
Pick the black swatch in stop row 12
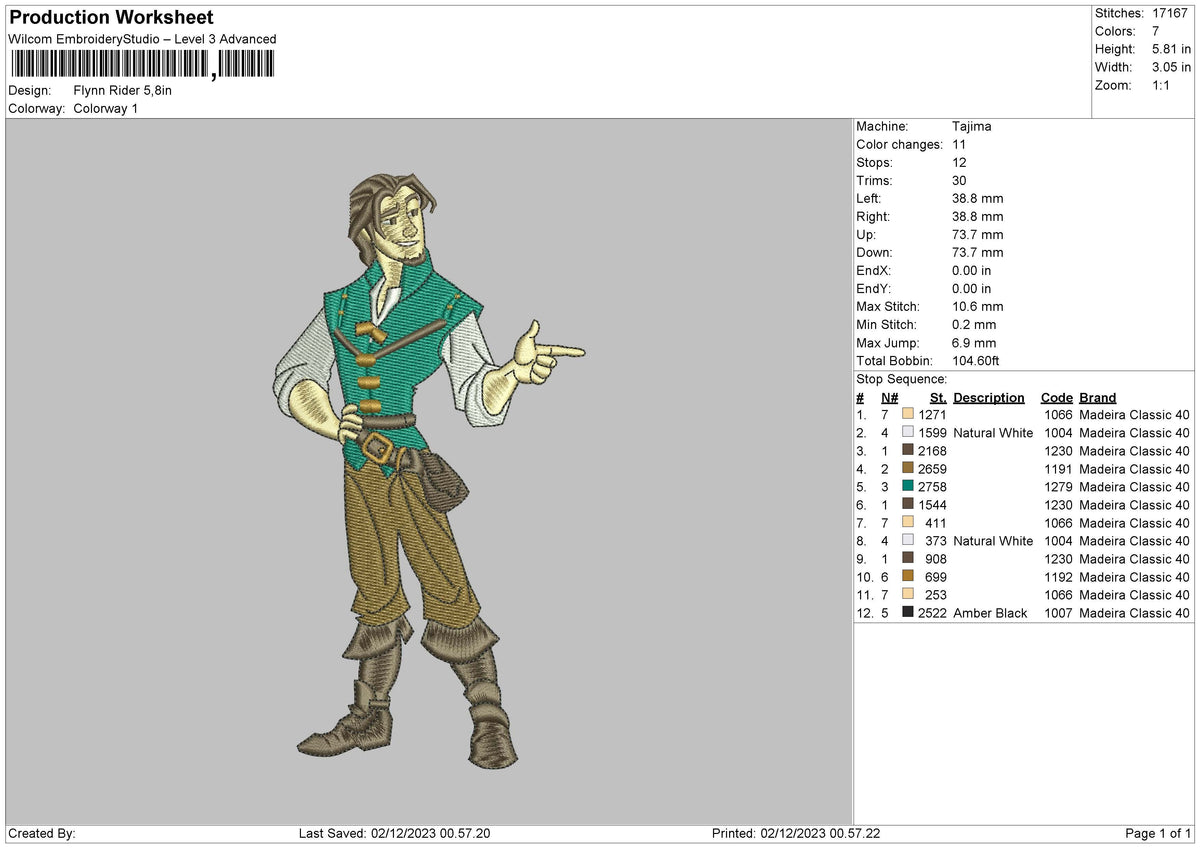point(908,613)
